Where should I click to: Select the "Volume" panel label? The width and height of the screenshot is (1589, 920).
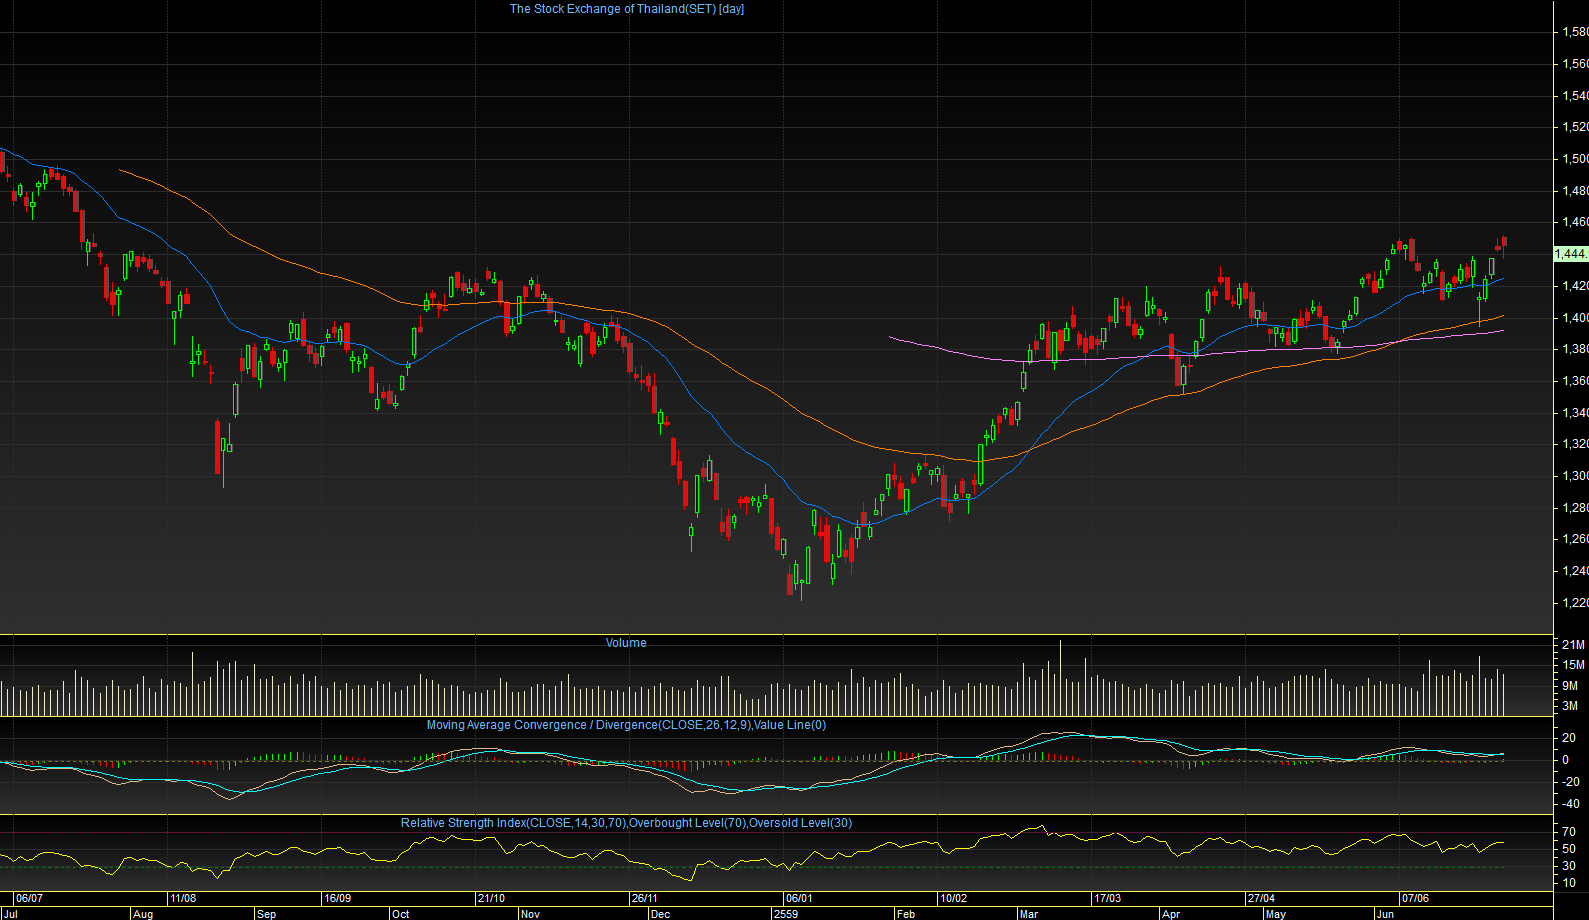coord(626,643)
